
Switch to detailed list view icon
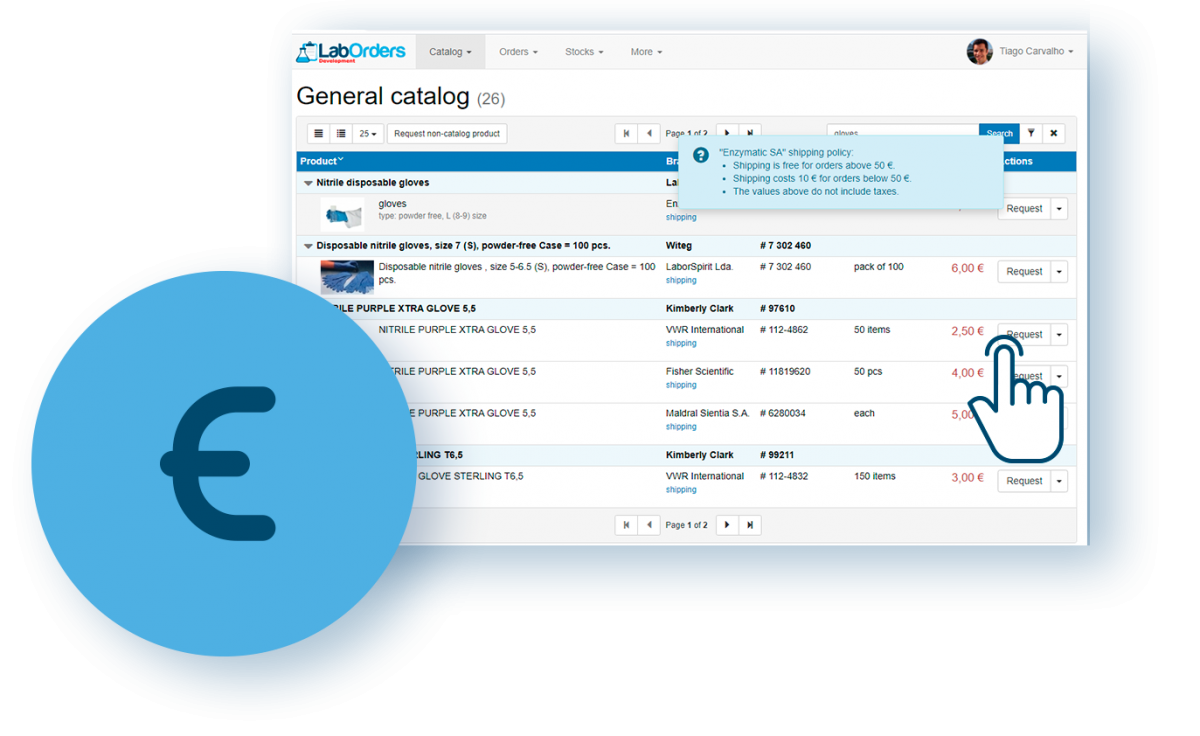point(341,133)
